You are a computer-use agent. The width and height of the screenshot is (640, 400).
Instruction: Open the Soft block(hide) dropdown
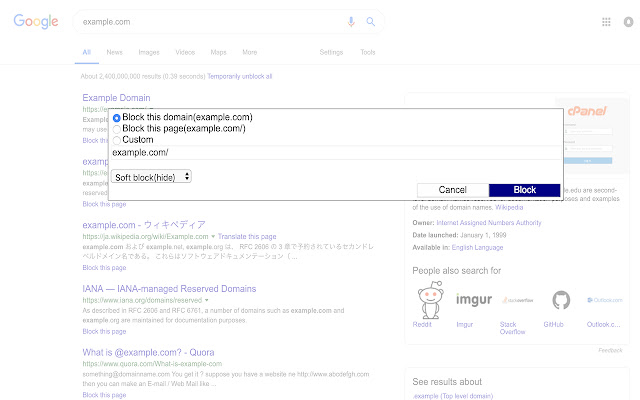point(151,177)
